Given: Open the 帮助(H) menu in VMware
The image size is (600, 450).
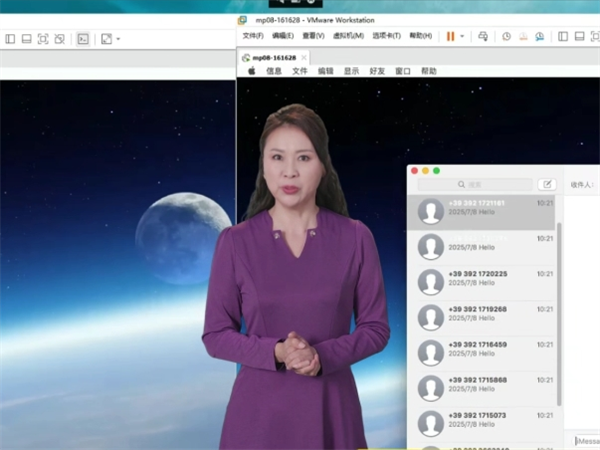Looking at the screenshot, I should (x=421, y=36).
